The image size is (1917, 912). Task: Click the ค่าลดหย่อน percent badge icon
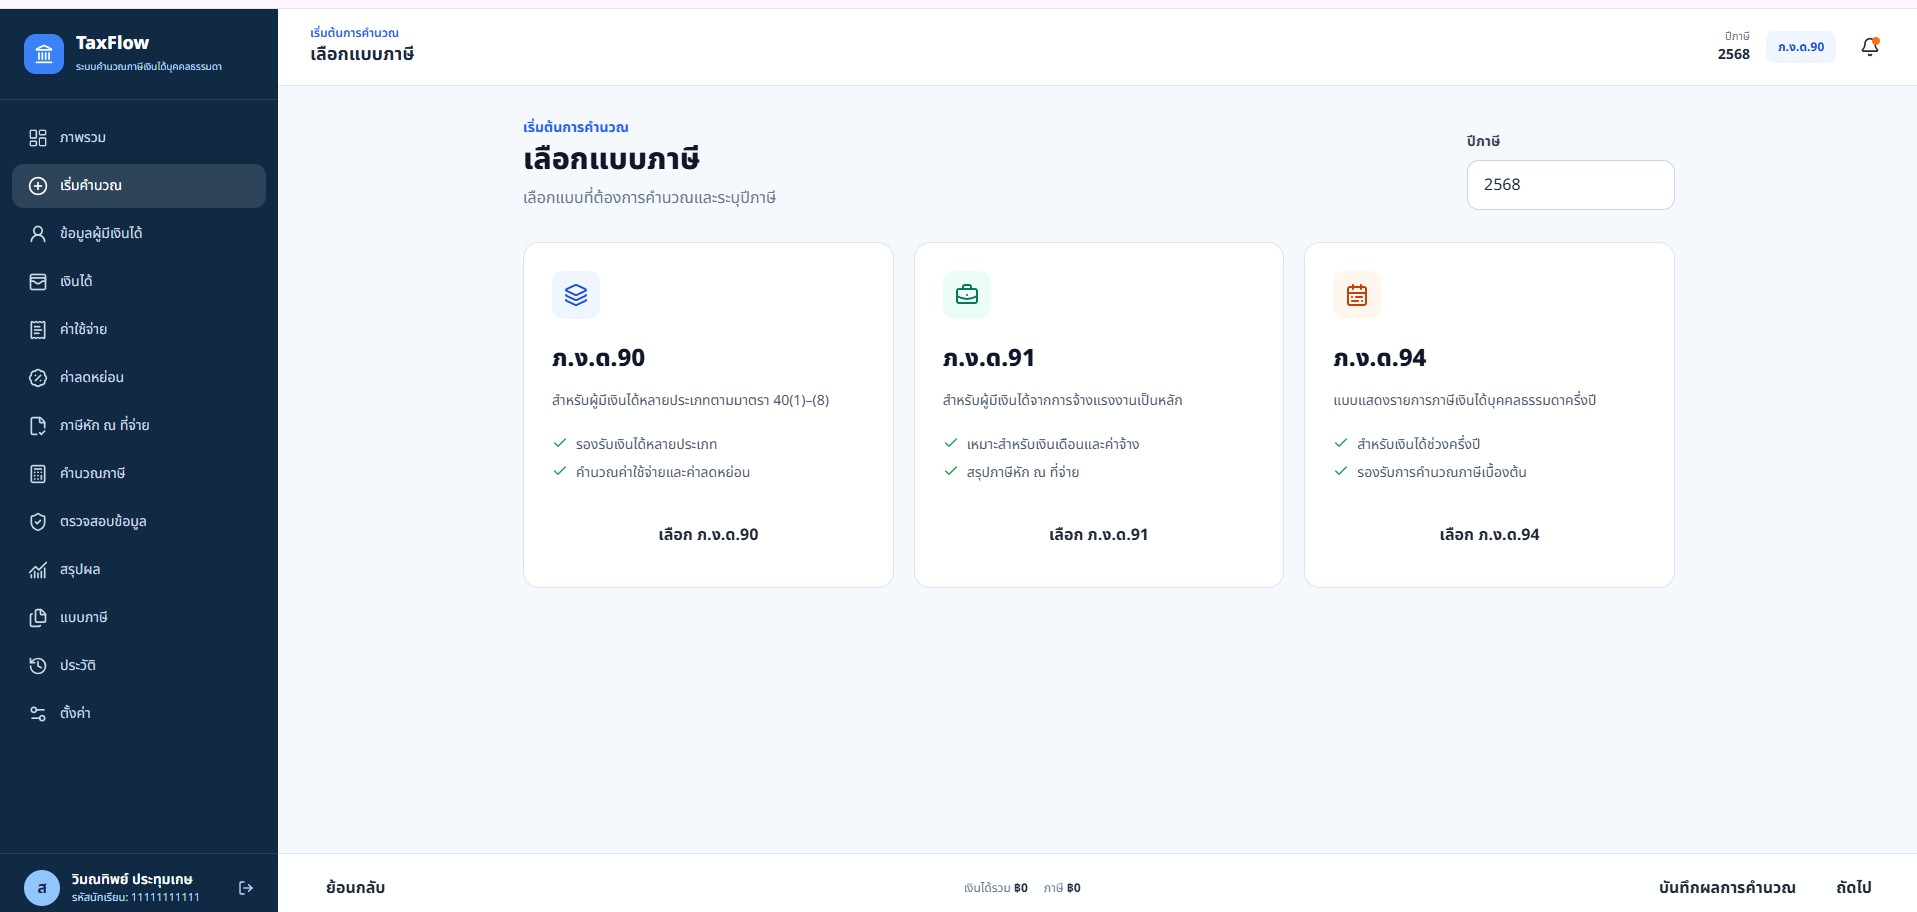click(38, 378)
